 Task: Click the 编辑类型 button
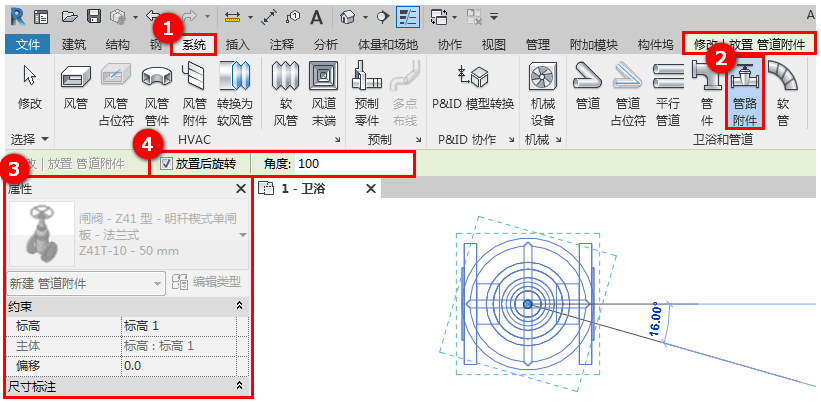[206, 283]
